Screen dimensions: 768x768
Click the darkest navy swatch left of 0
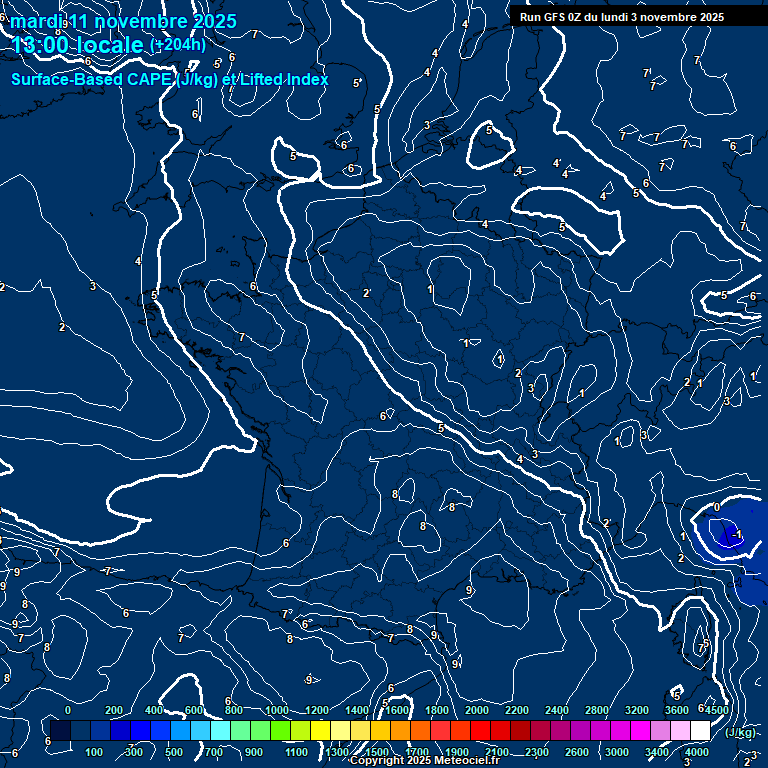60,730
